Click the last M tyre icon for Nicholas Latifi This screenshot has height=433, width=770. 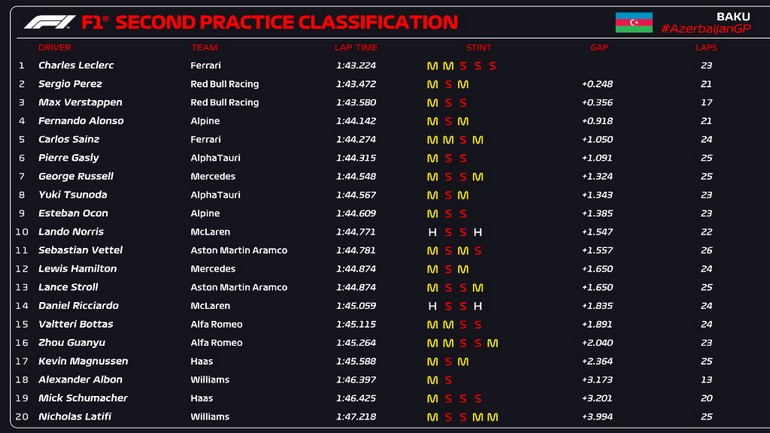(493, 417)
